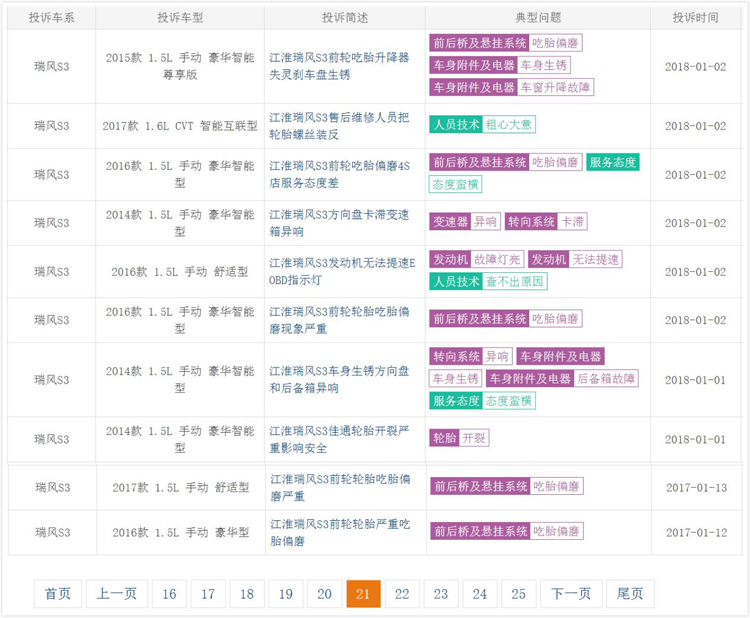
Task: Click the 转向系统 卡滞 tag
Action: (546, 222)
